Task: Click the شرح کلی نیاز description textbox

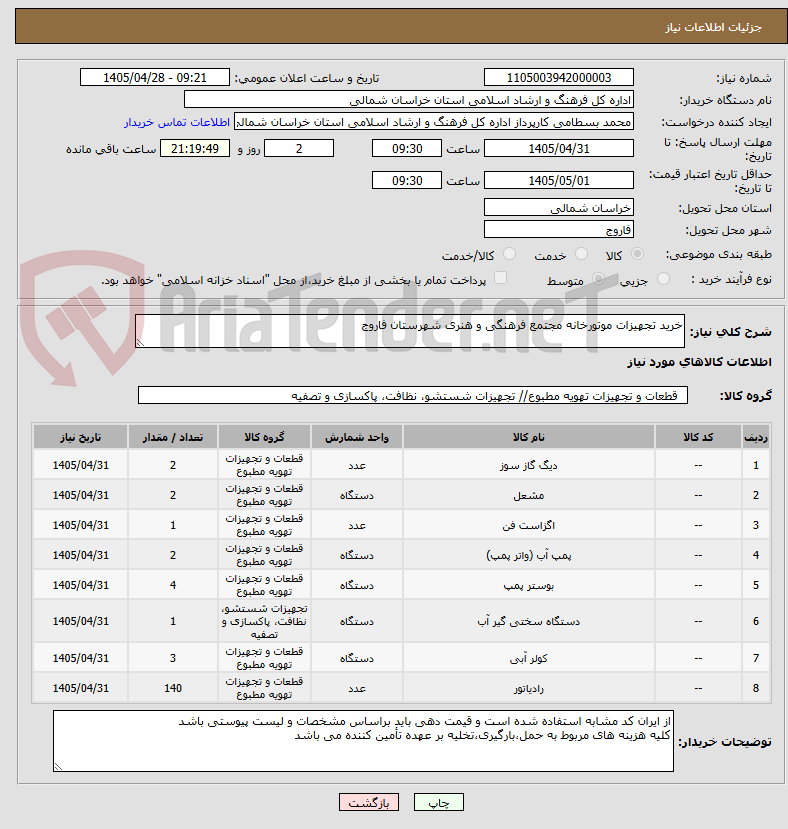Action: pos(410,331)
